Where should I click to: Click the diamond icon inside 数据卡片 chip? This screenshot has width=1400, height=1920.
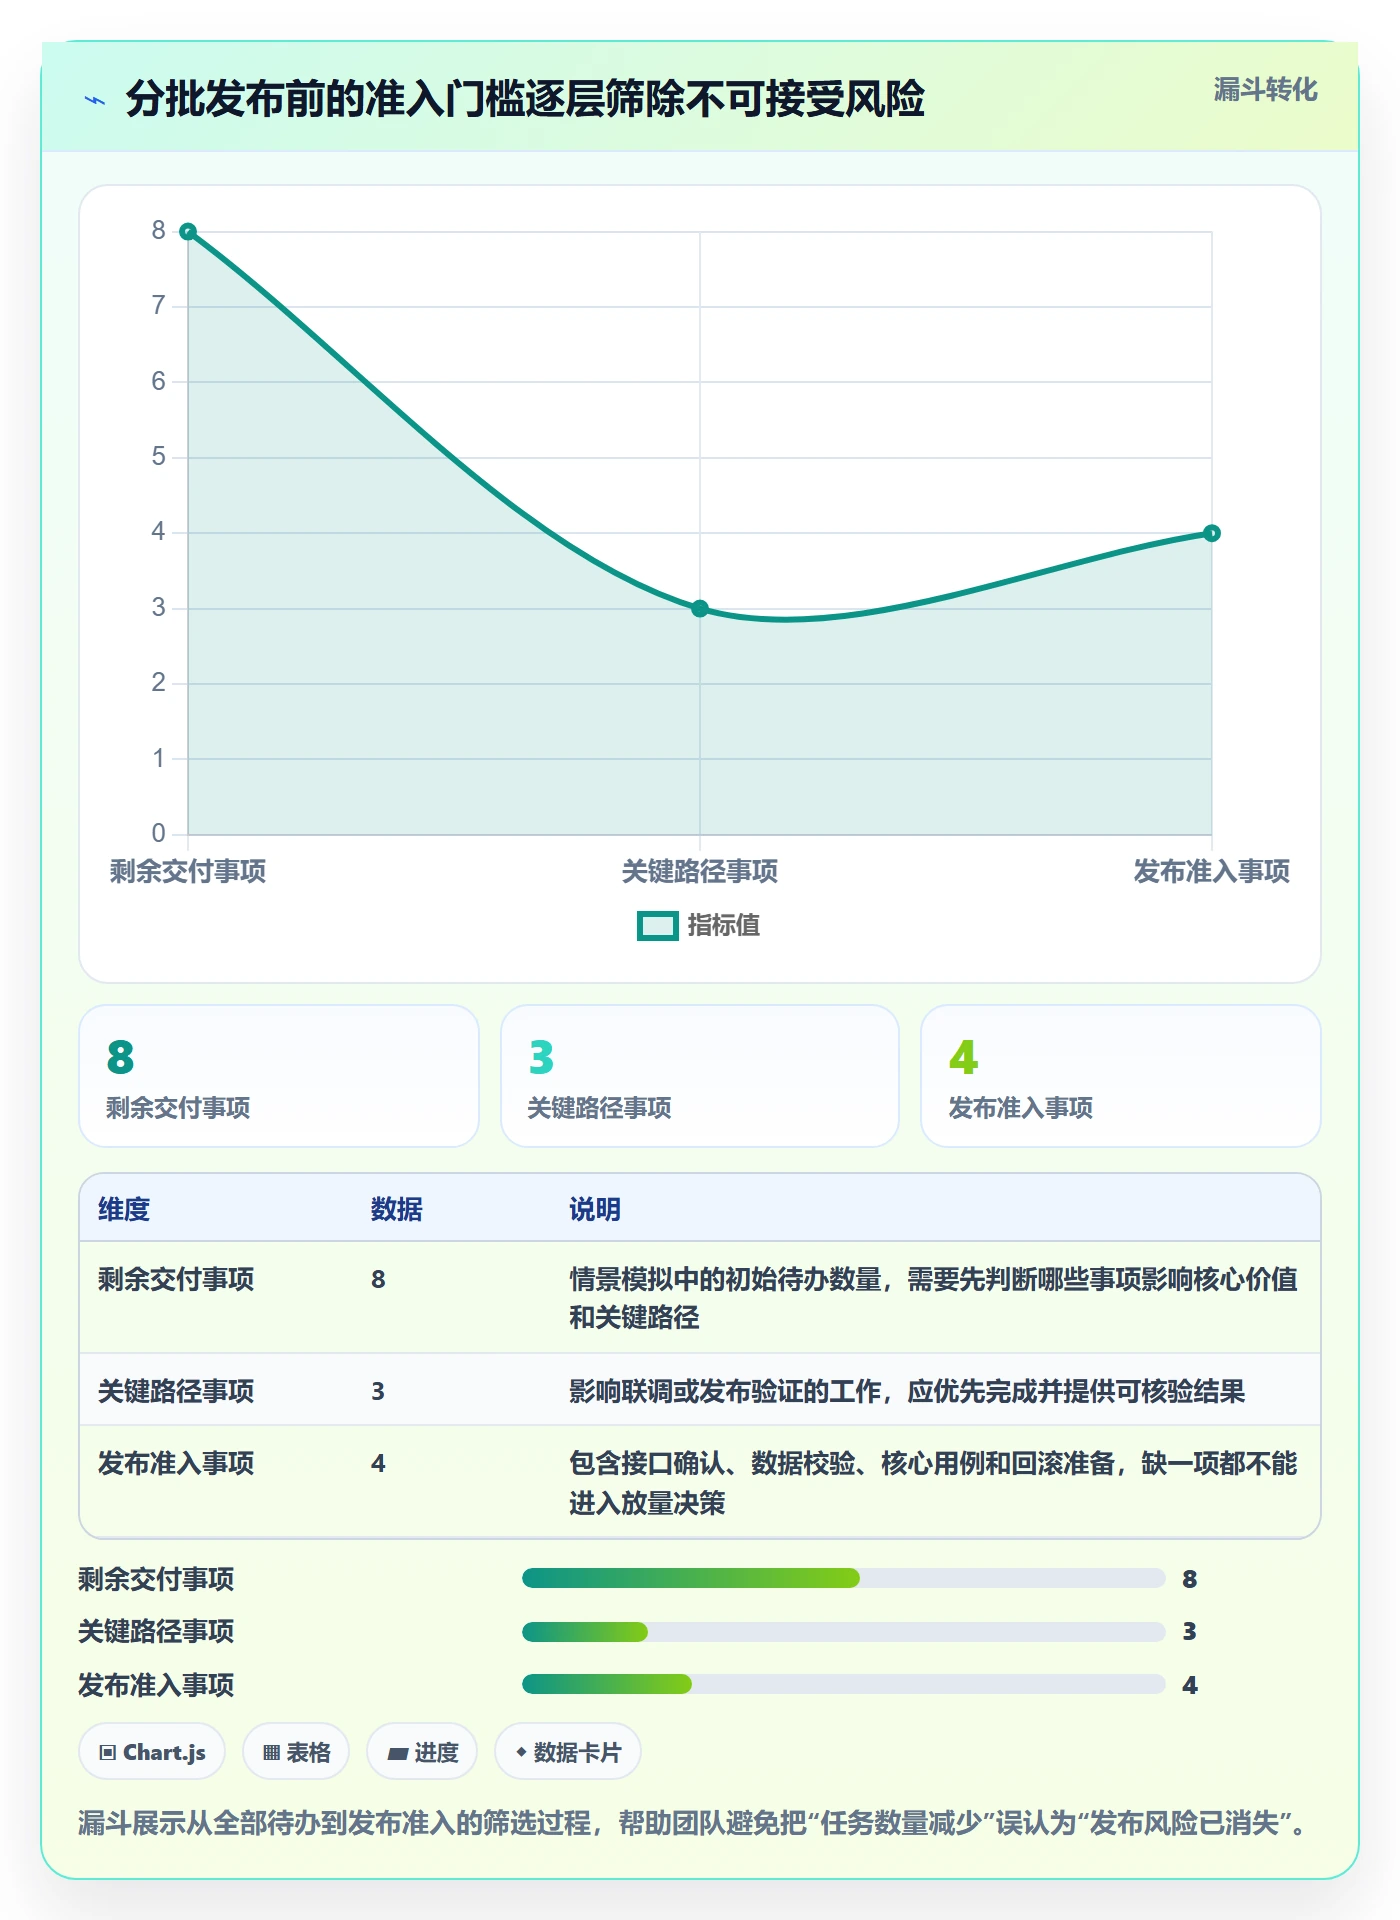[521, 1752]
